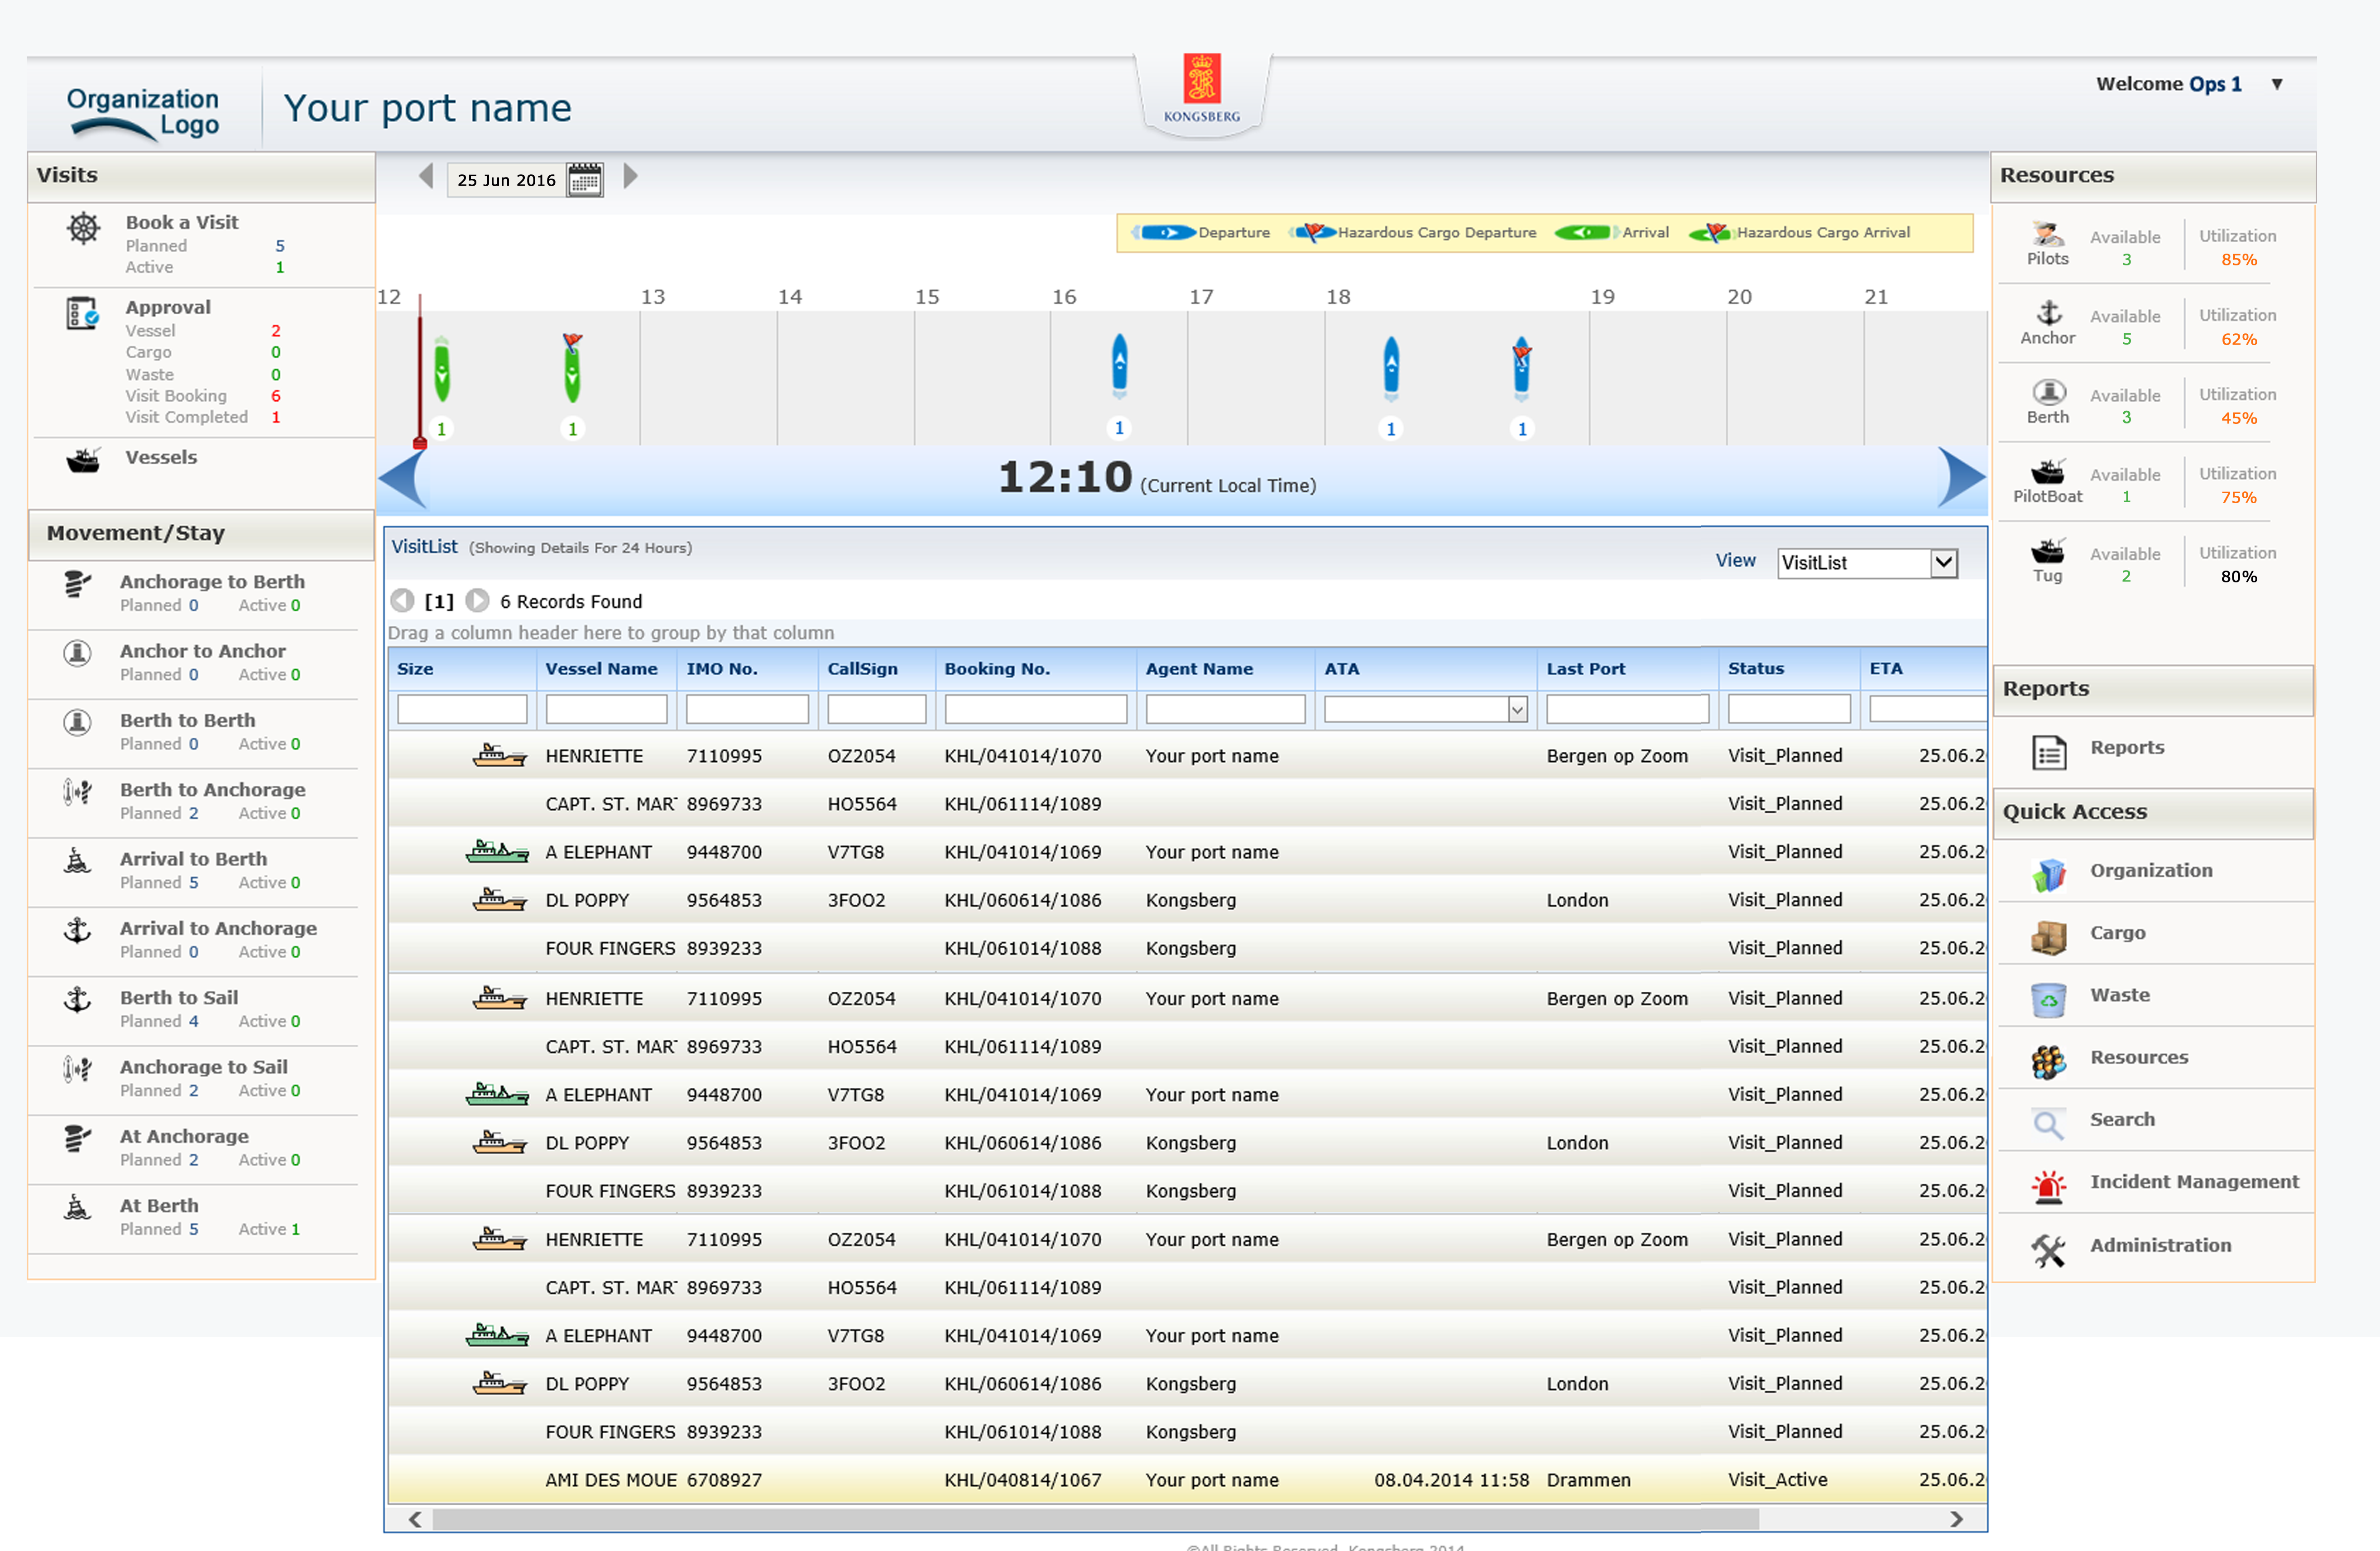Shift timeline later with large right arrow
The image size is (2380, 1551).
click(x=1961, y=477)
